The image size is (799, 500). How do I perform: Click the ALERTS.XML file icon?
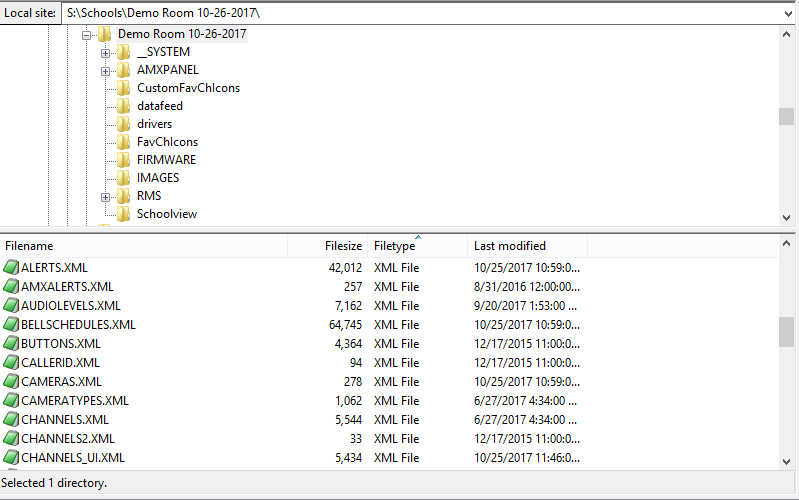tap(11, 268)
